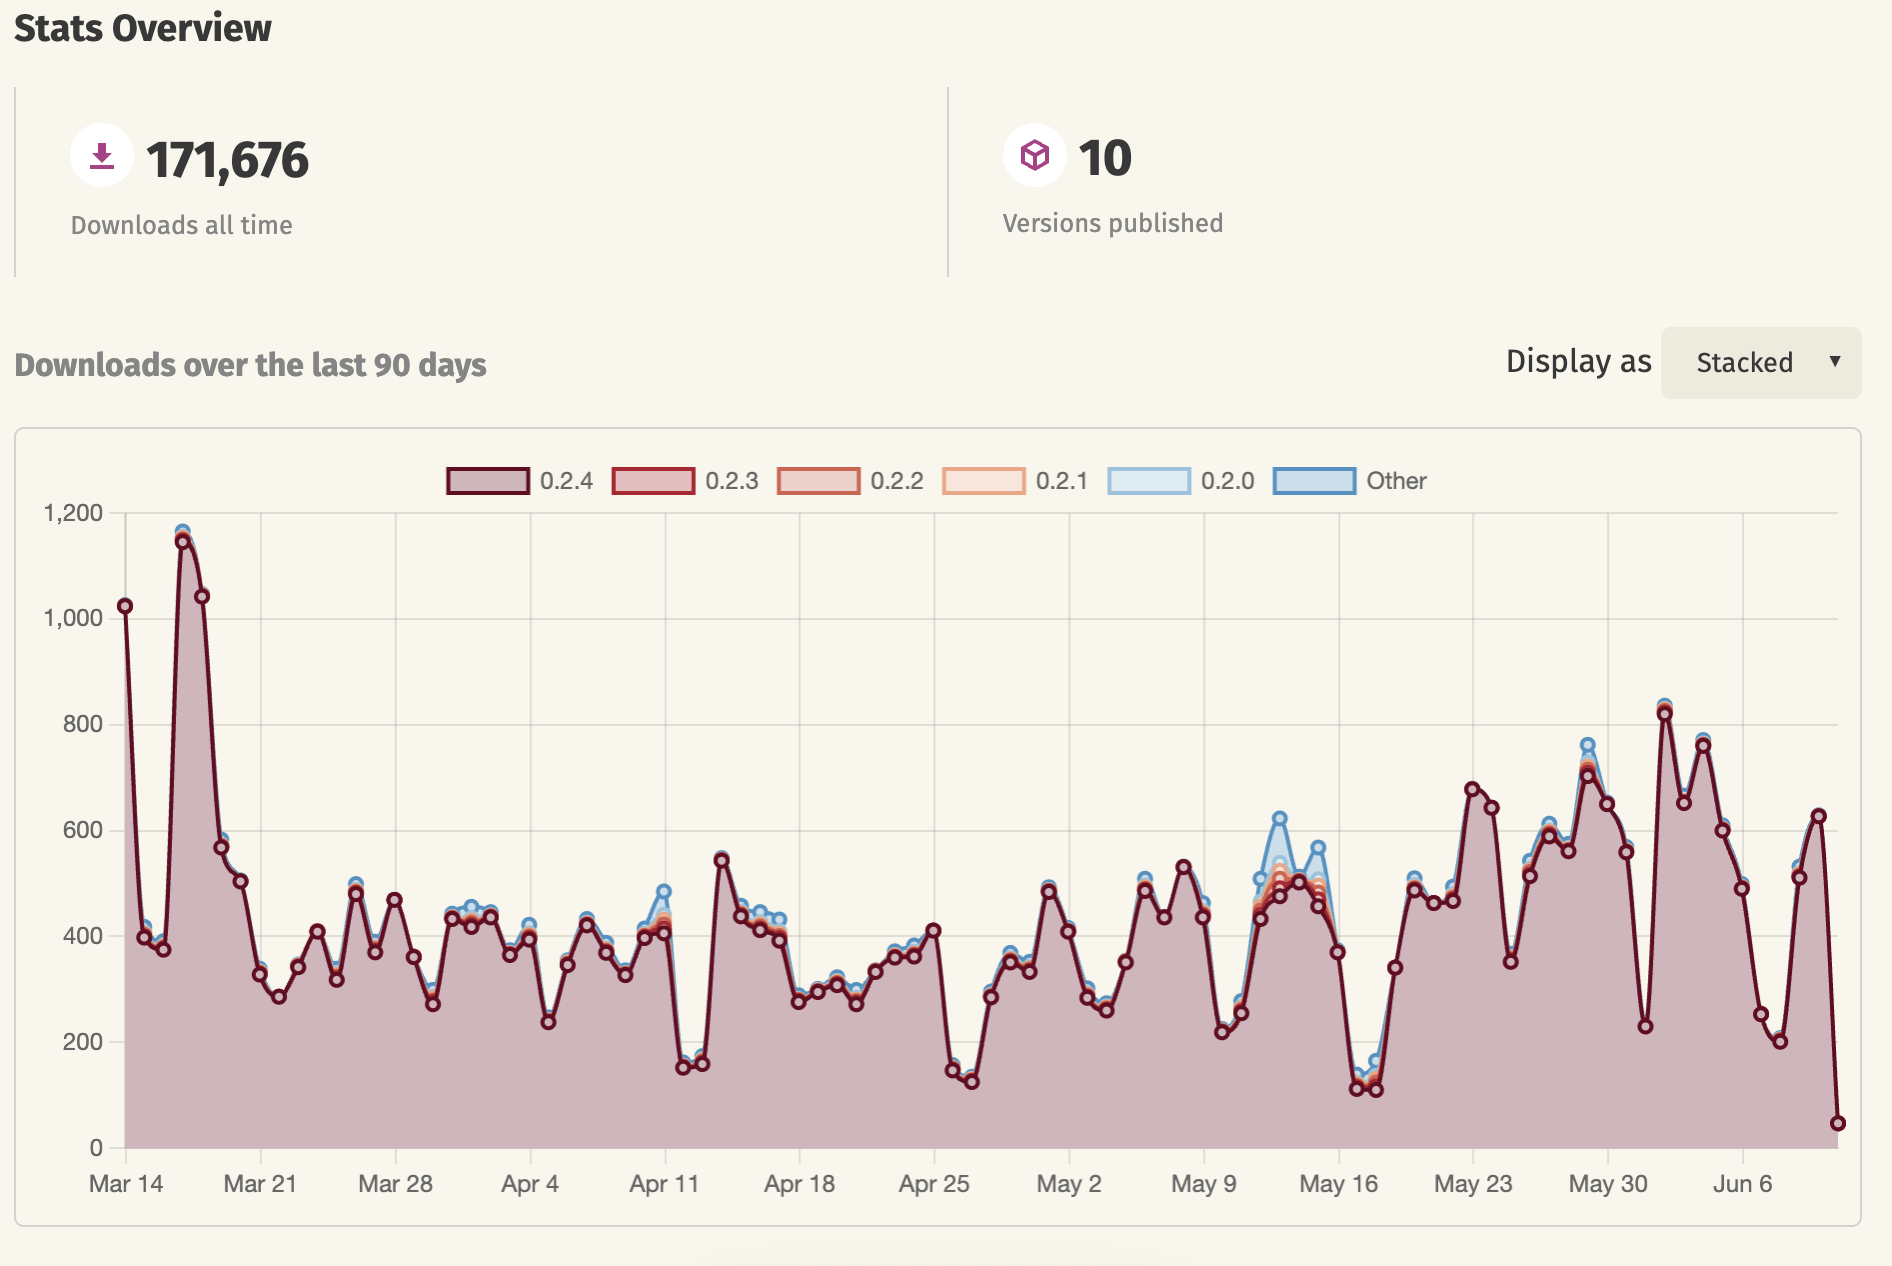Click the 0.2.0 legend color box
This screenshot has height=1266, width=1892.
coord(1148,481)
